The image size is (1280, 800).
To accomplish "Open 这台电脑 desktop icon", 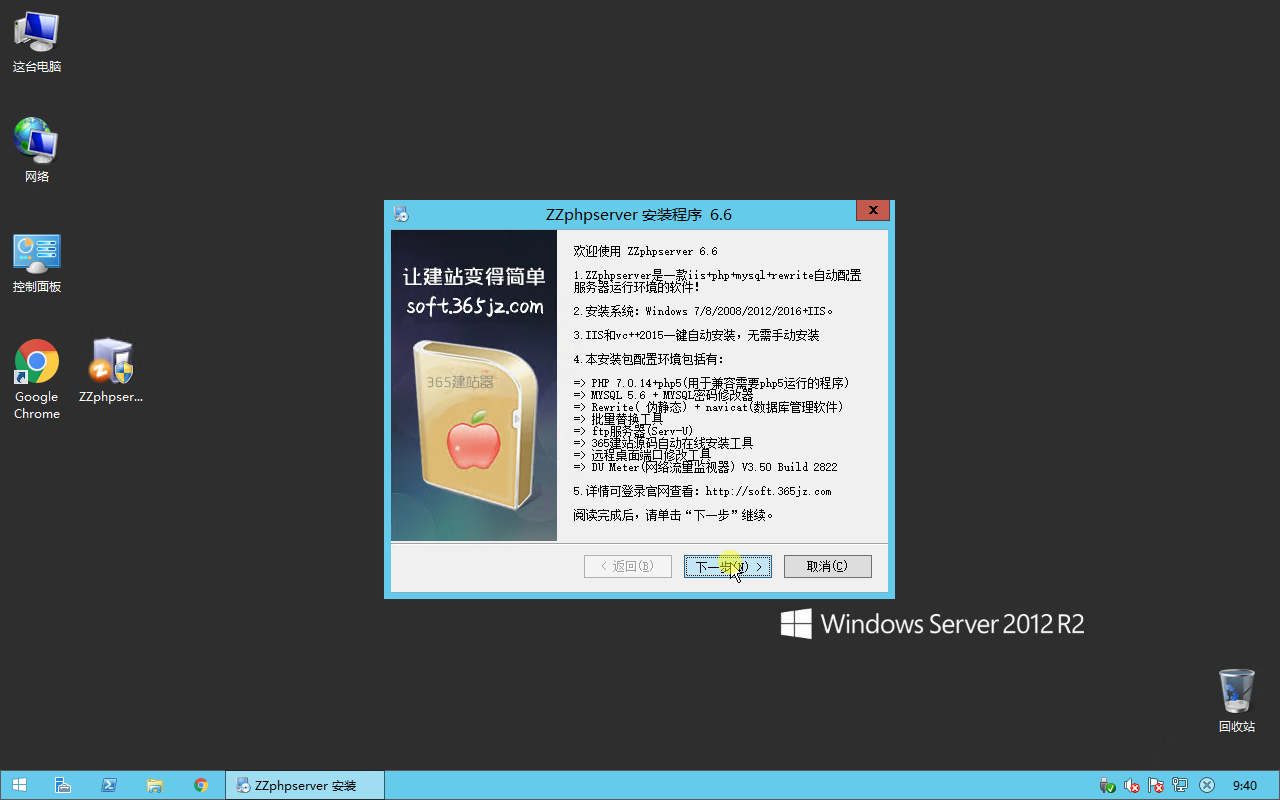I will [37, 42].
